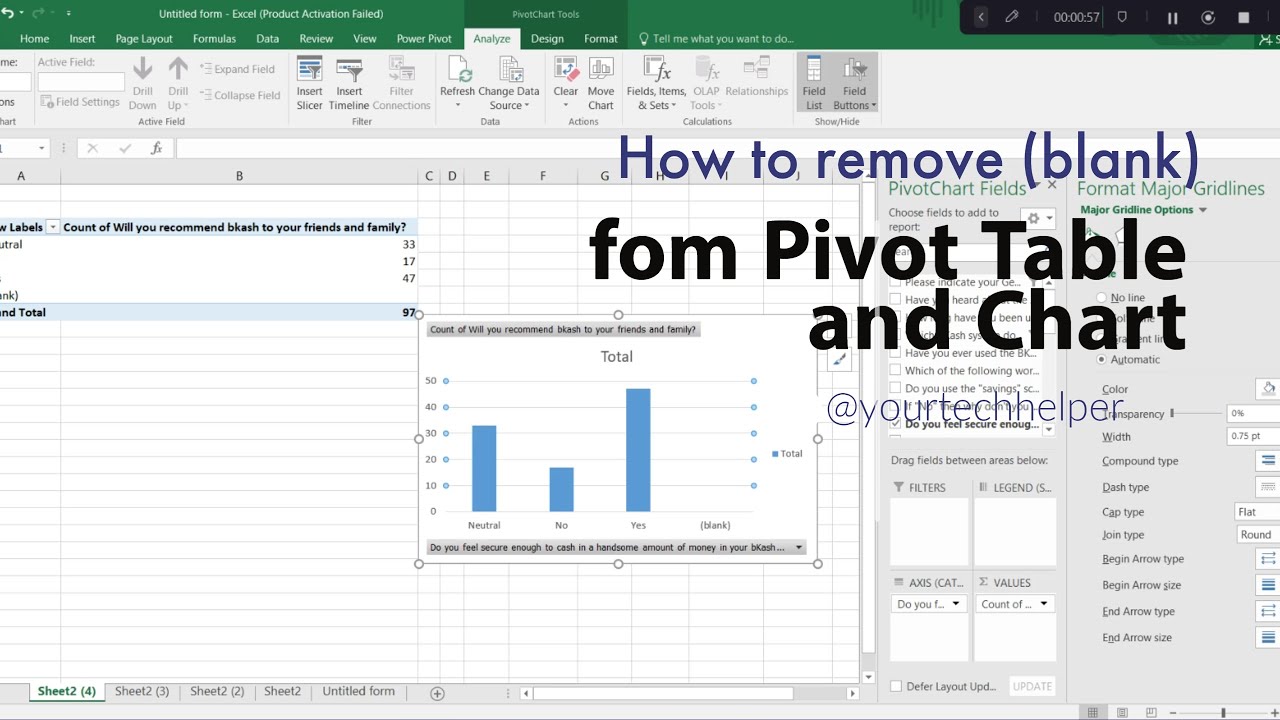Stop the screen recording
This screenshot has width=1280, height=720.
[x=1244, y=18]
